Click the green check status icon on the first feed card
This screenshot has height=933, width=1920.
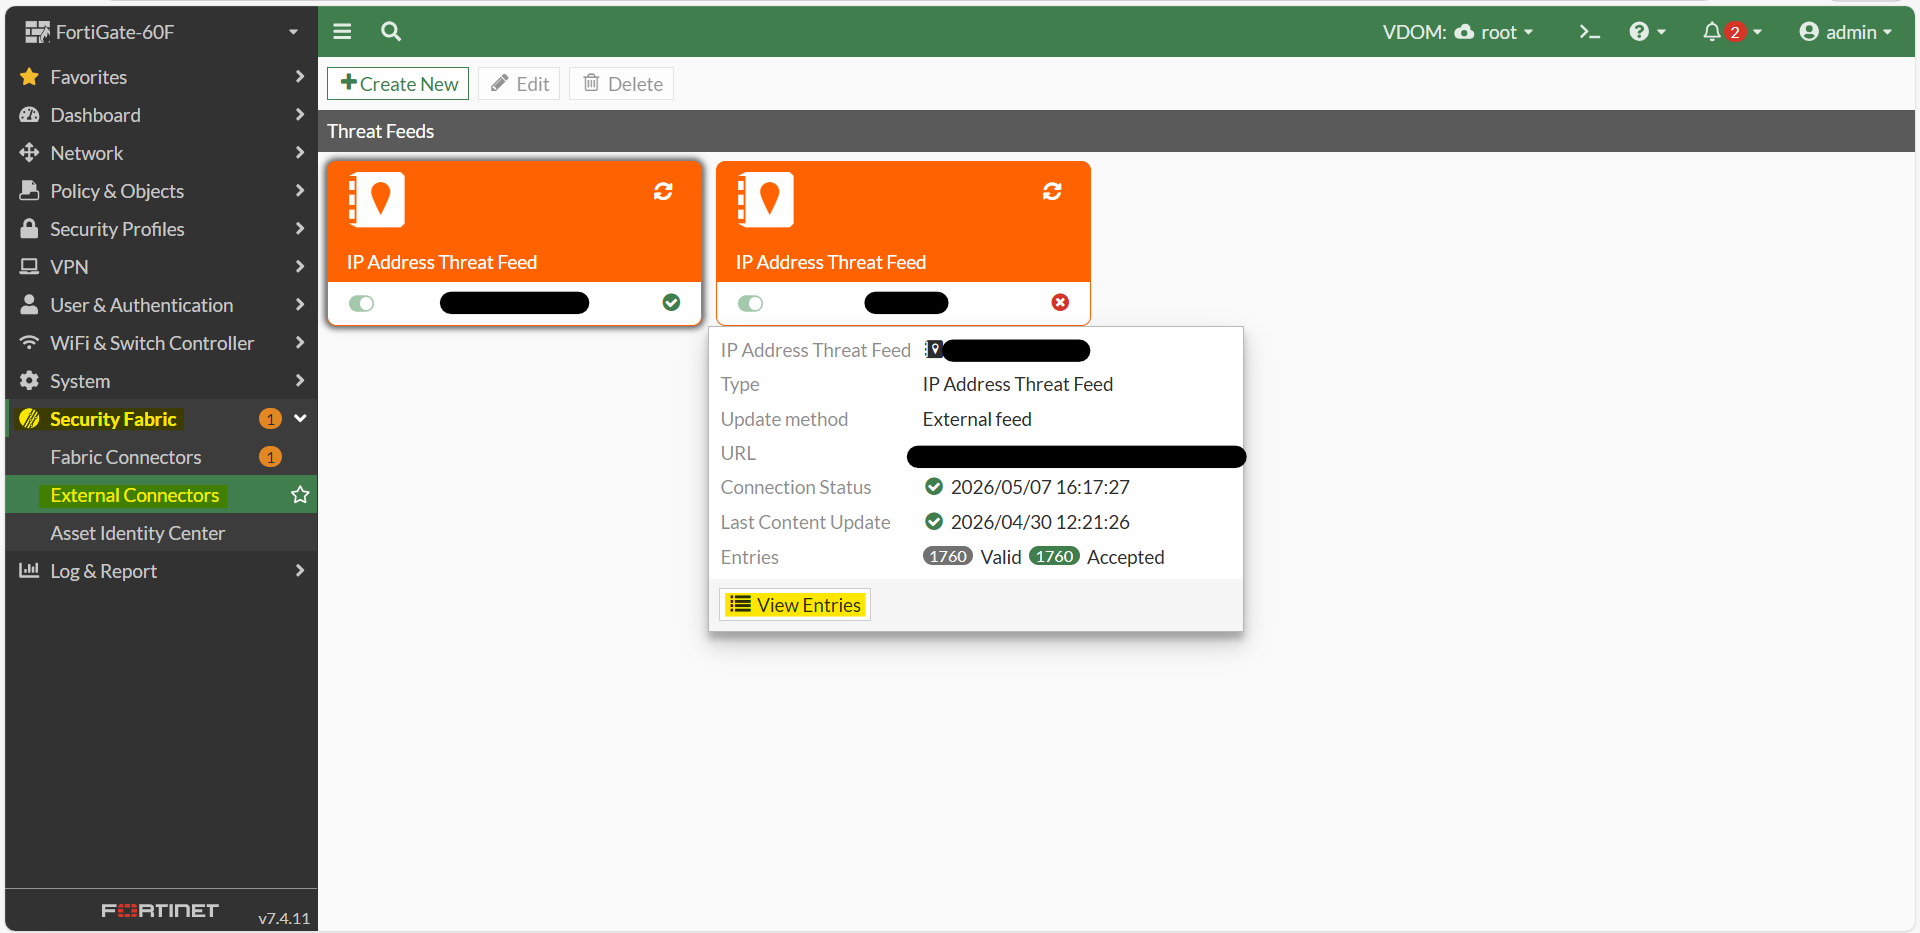pos(671,302)
